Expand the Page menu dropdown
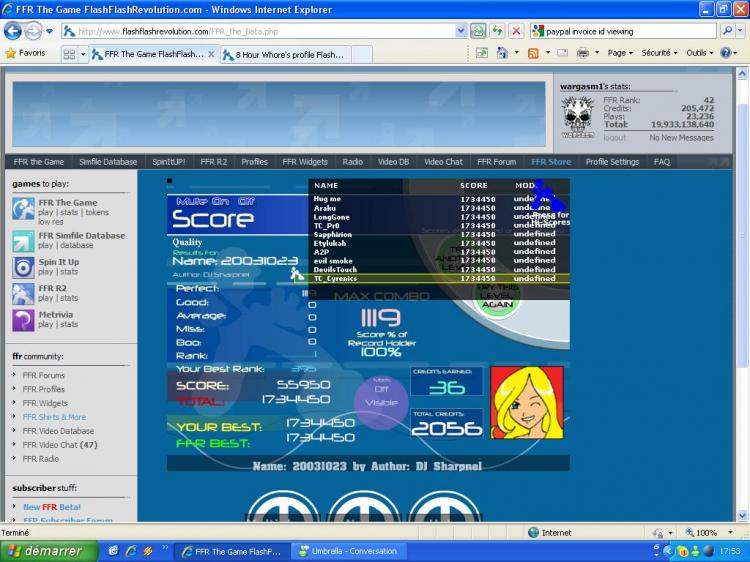 pos(620,53)
